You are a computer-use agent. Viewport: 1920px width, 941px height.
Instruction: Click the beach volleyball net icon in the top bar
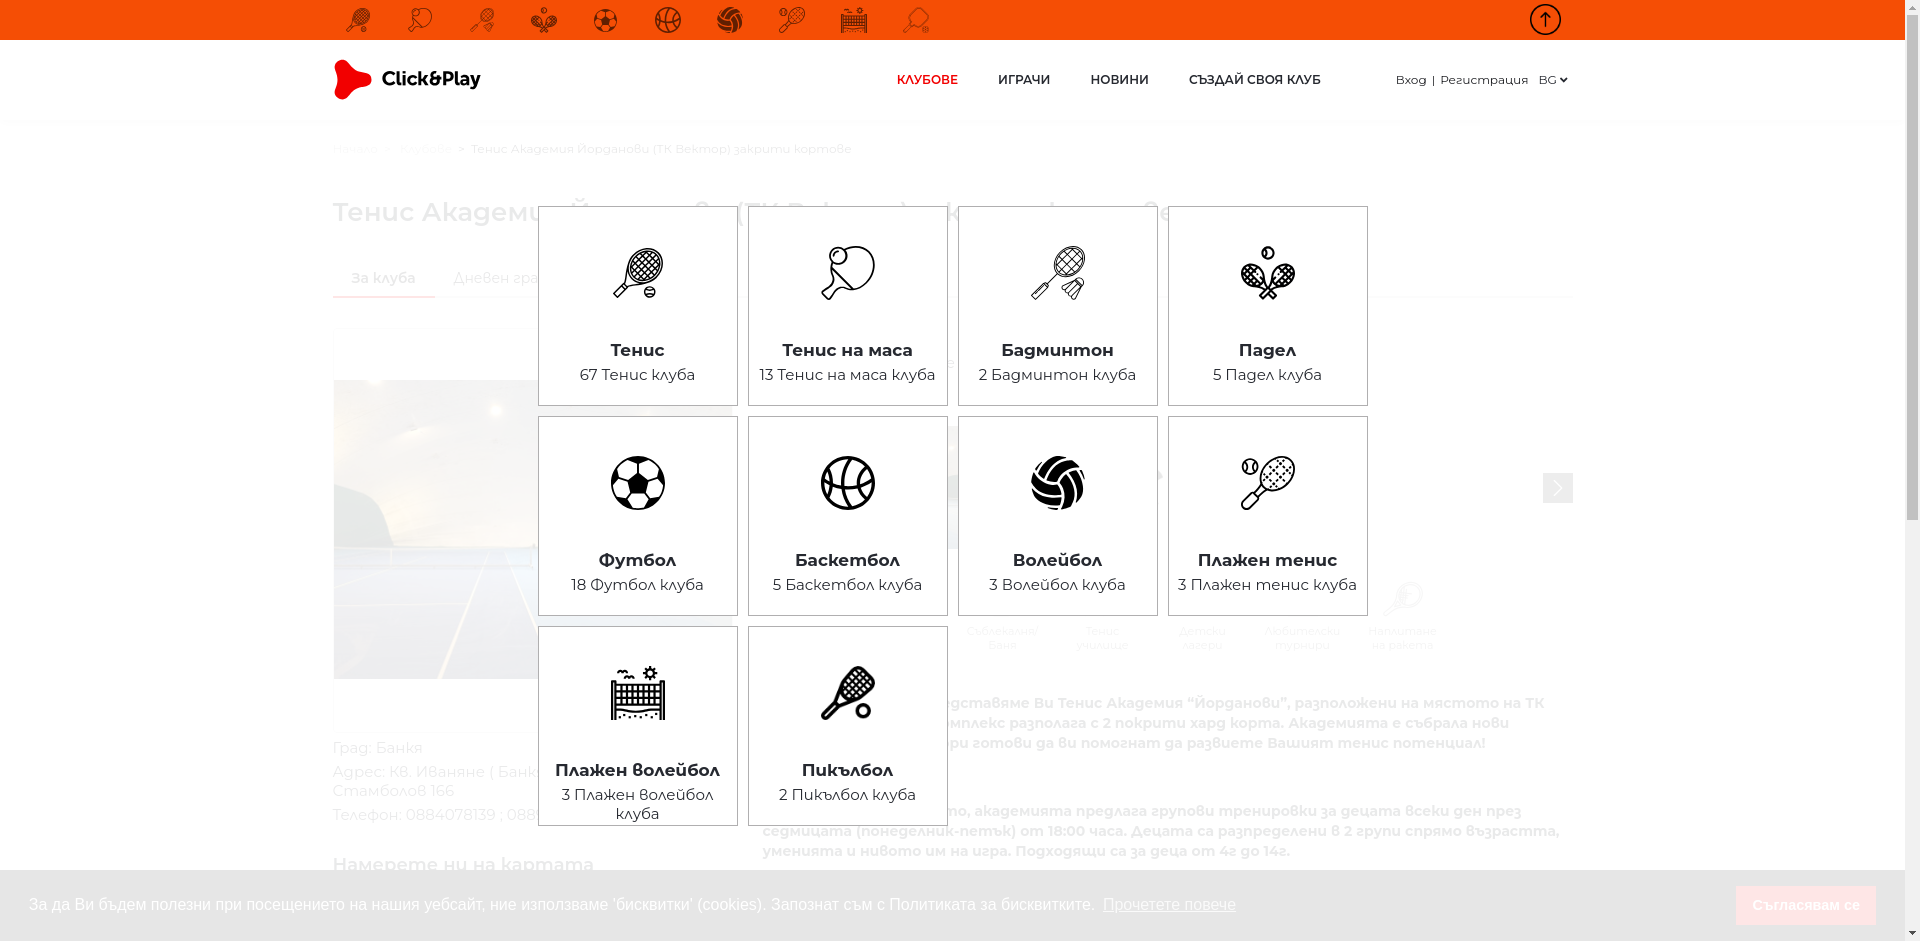pyautogui.click(x=853, y=20)
